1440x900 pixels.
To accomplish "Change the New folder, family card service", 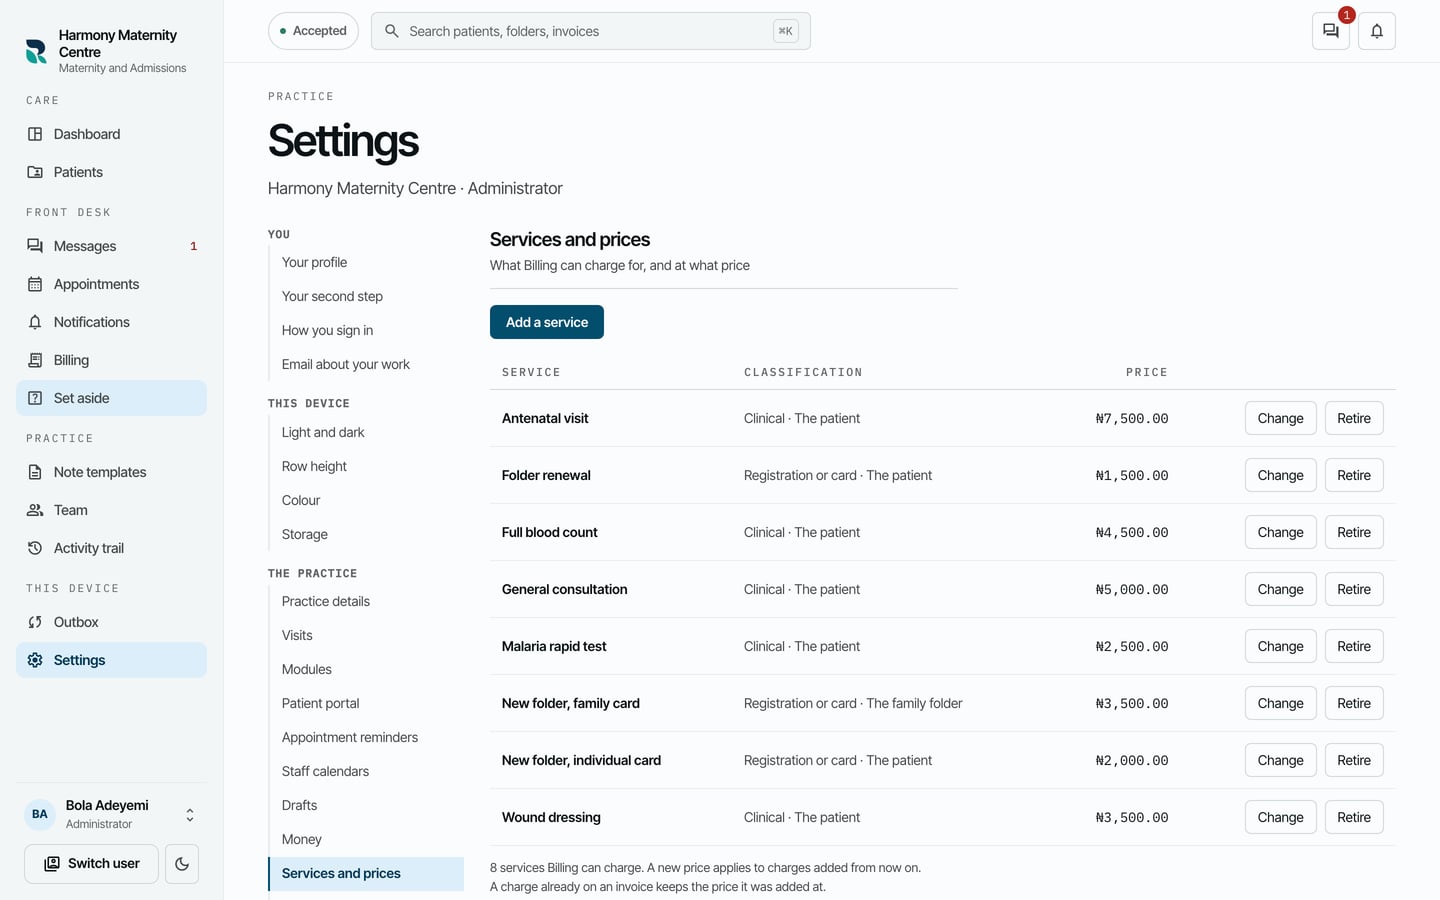I will pyautogui.click(x=1280, y=703).
